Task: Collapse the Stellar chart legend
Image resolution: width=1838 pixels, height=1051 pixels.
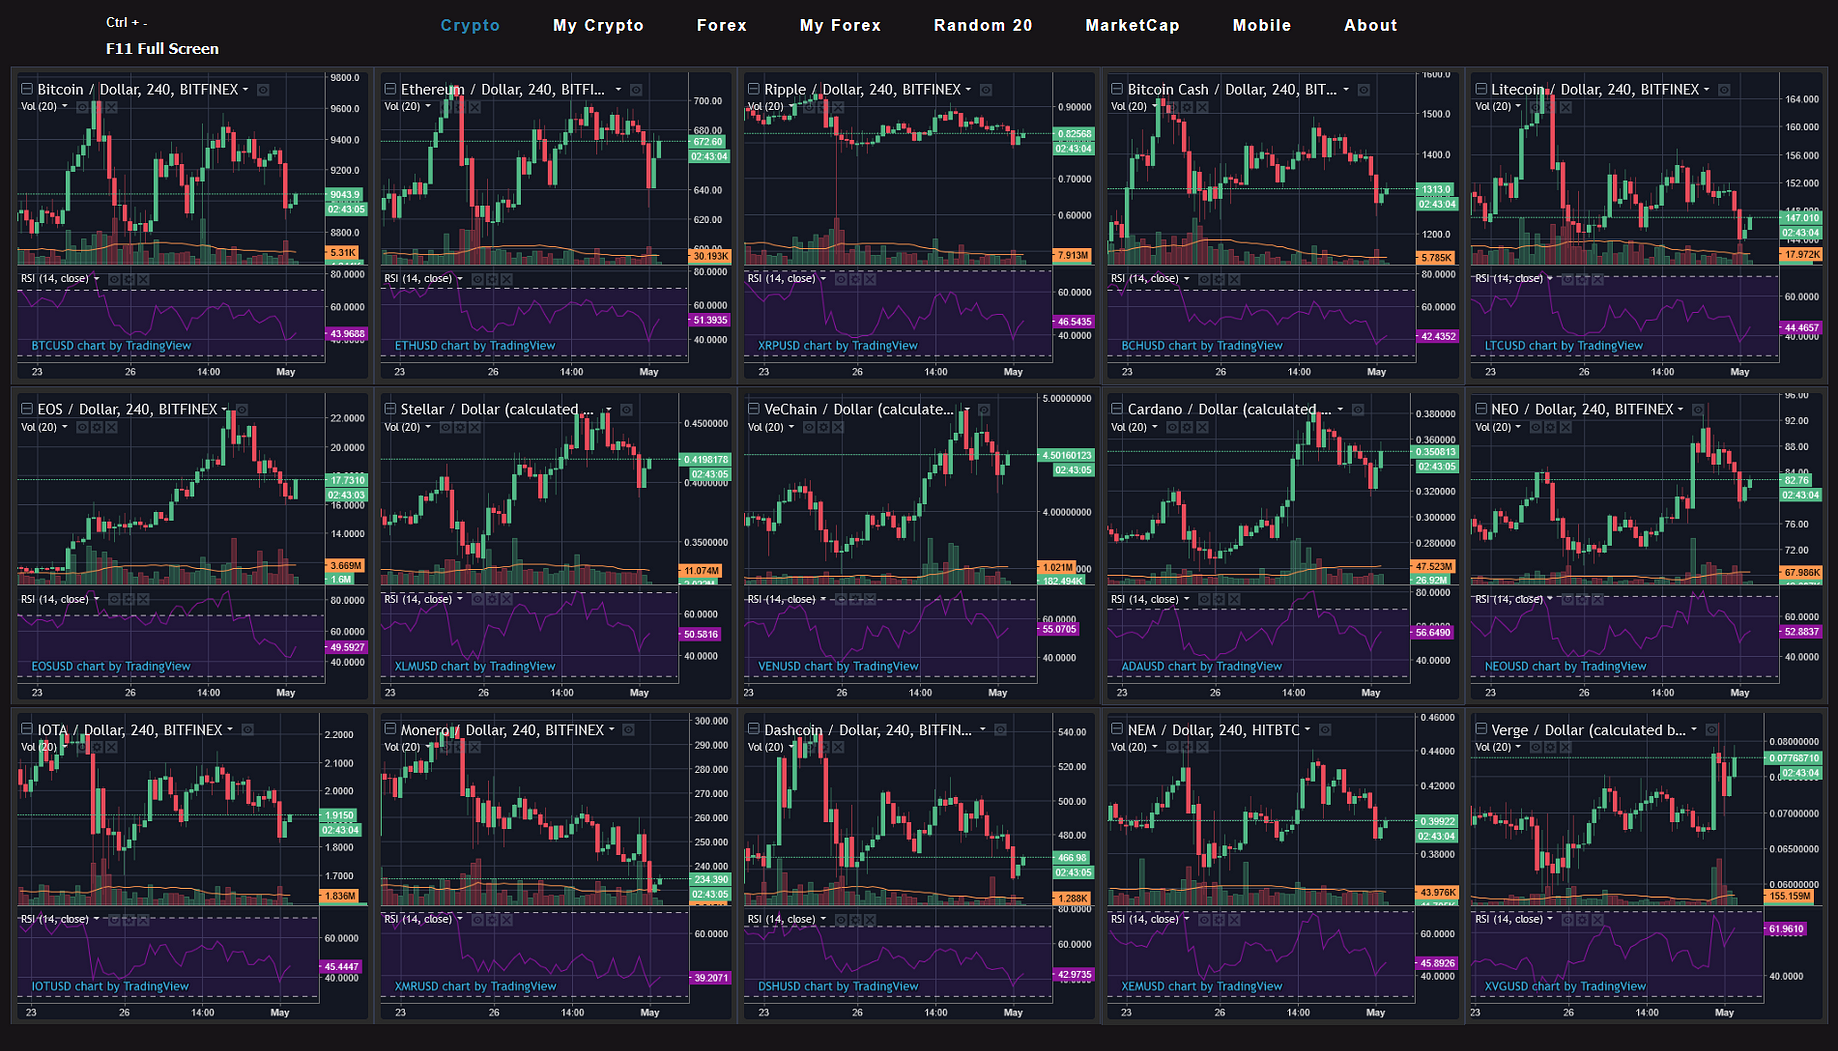Action: 391,409
